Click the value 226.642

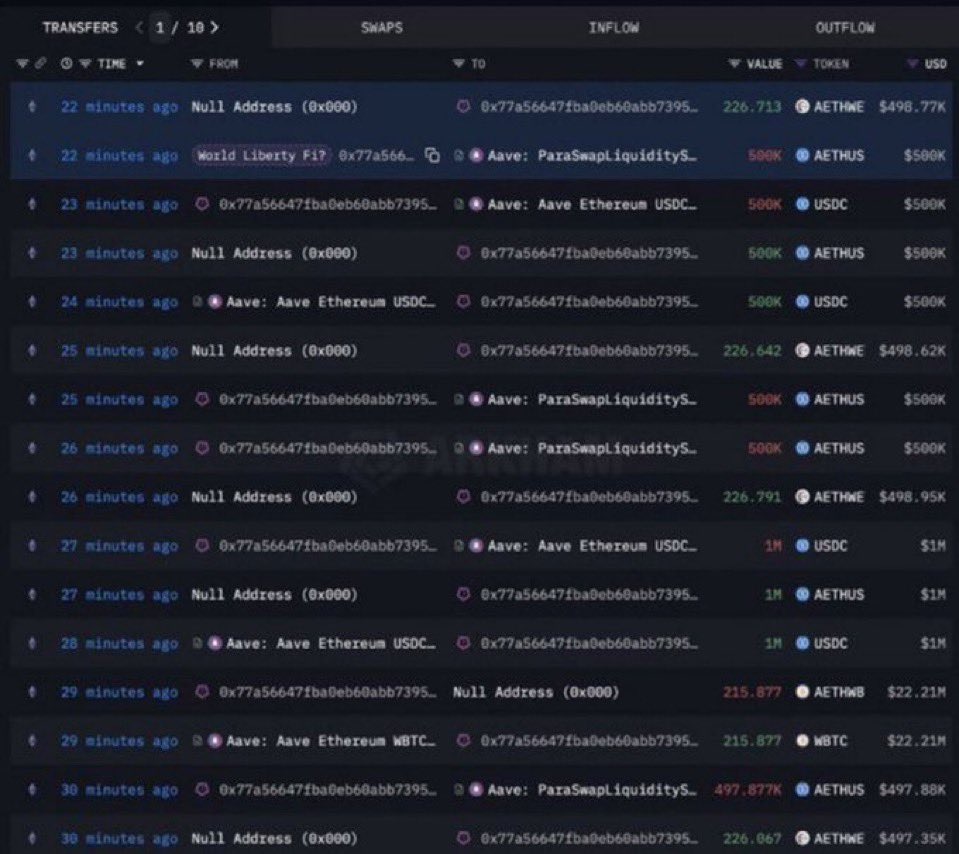752,351
